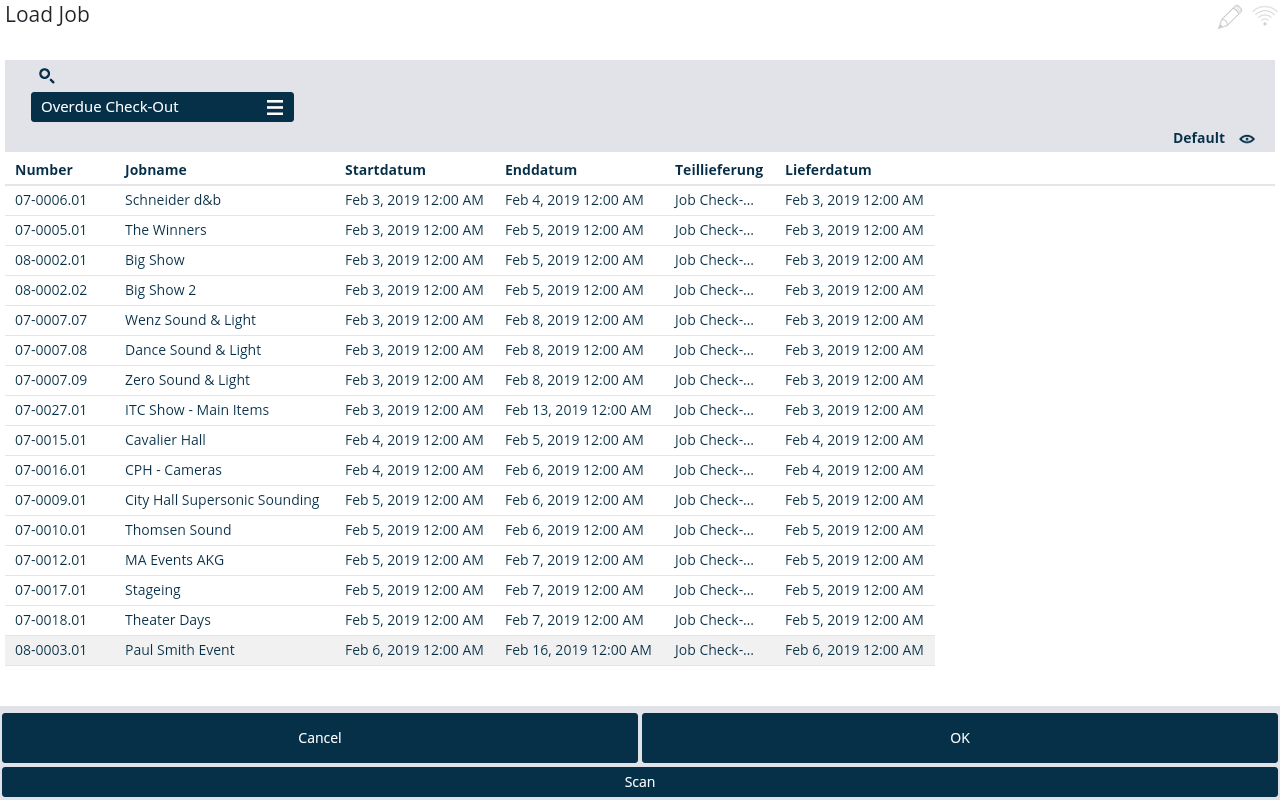Click job number 07-0017.01
1280x800 pixels.
pyautogui.click(x=51, y=590)
